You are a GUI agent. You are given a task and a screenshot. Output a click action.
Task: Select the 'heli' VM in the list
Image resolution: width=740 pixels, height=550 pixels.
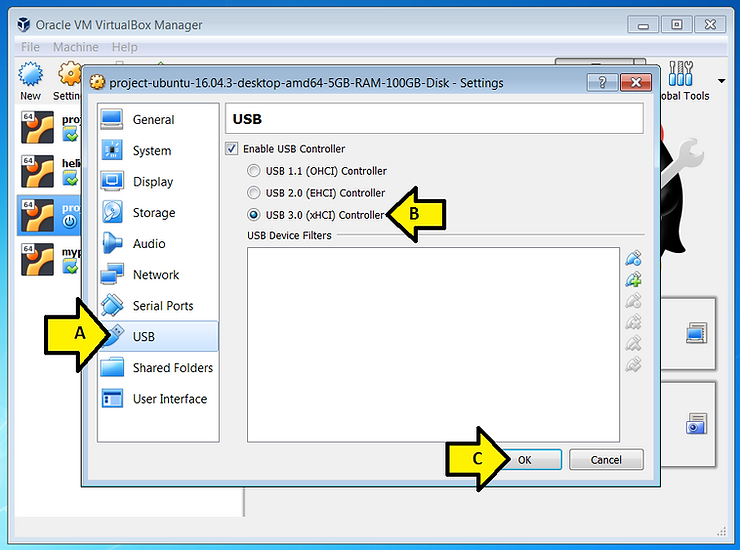[x=49, y=171]
